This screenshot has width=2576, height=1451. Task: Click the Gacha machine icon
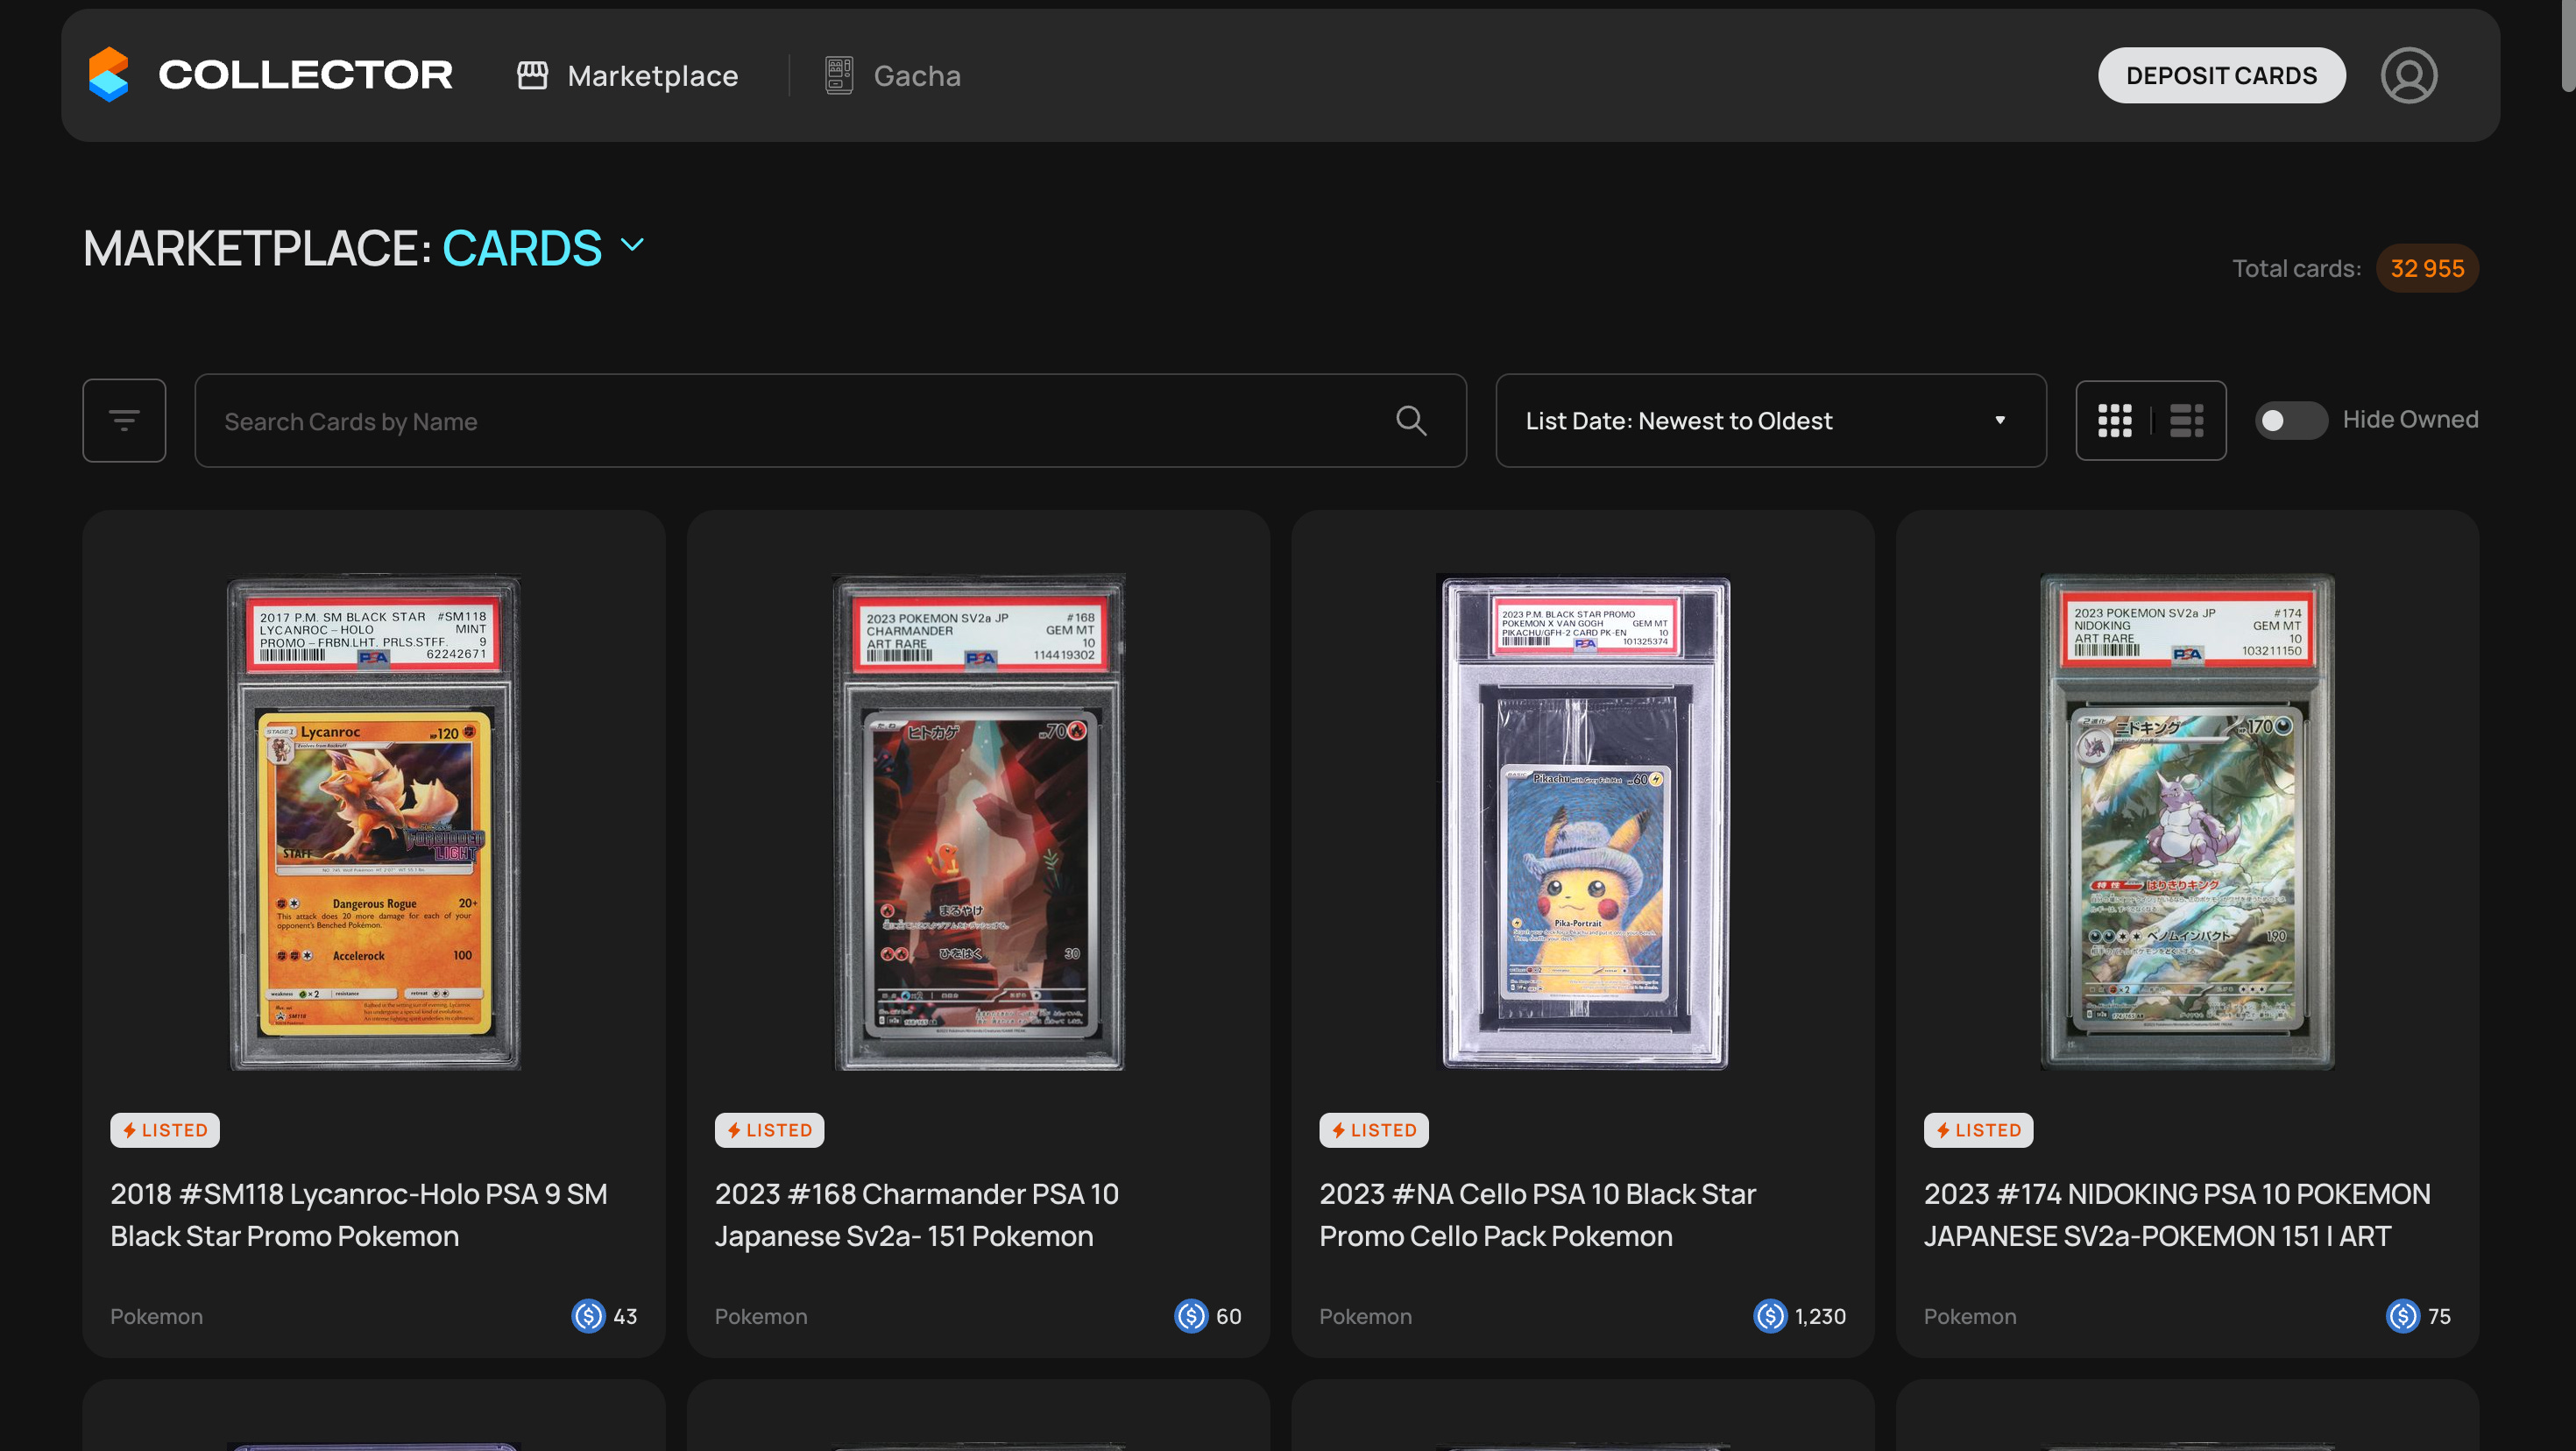(838, 75)
